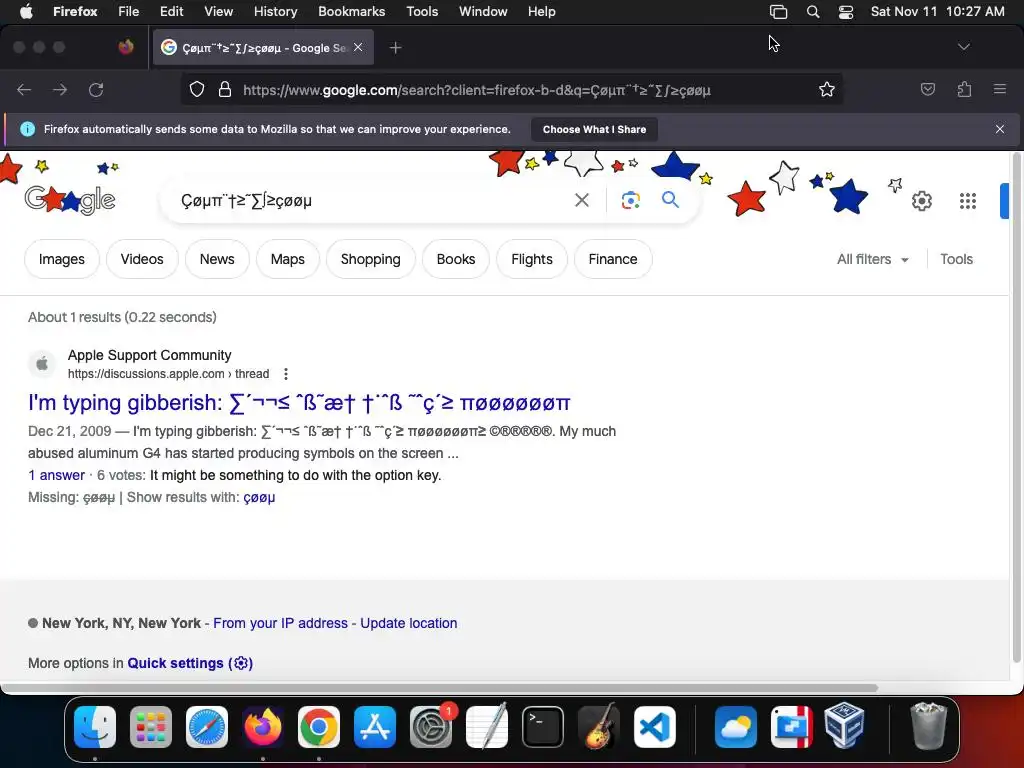
Task: Open tracking protection shield icon
Action: [197, 89]
